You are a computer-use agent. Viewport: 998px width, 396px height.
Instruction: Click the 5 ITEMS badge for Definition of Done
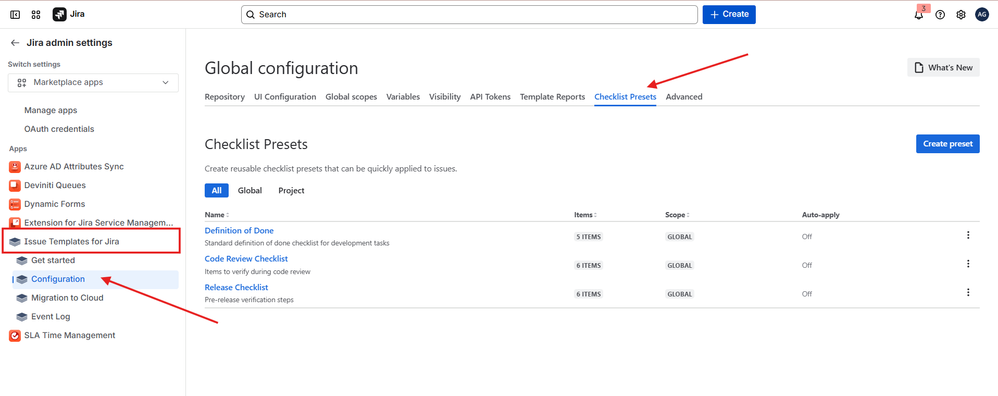(x=588, y=237)
